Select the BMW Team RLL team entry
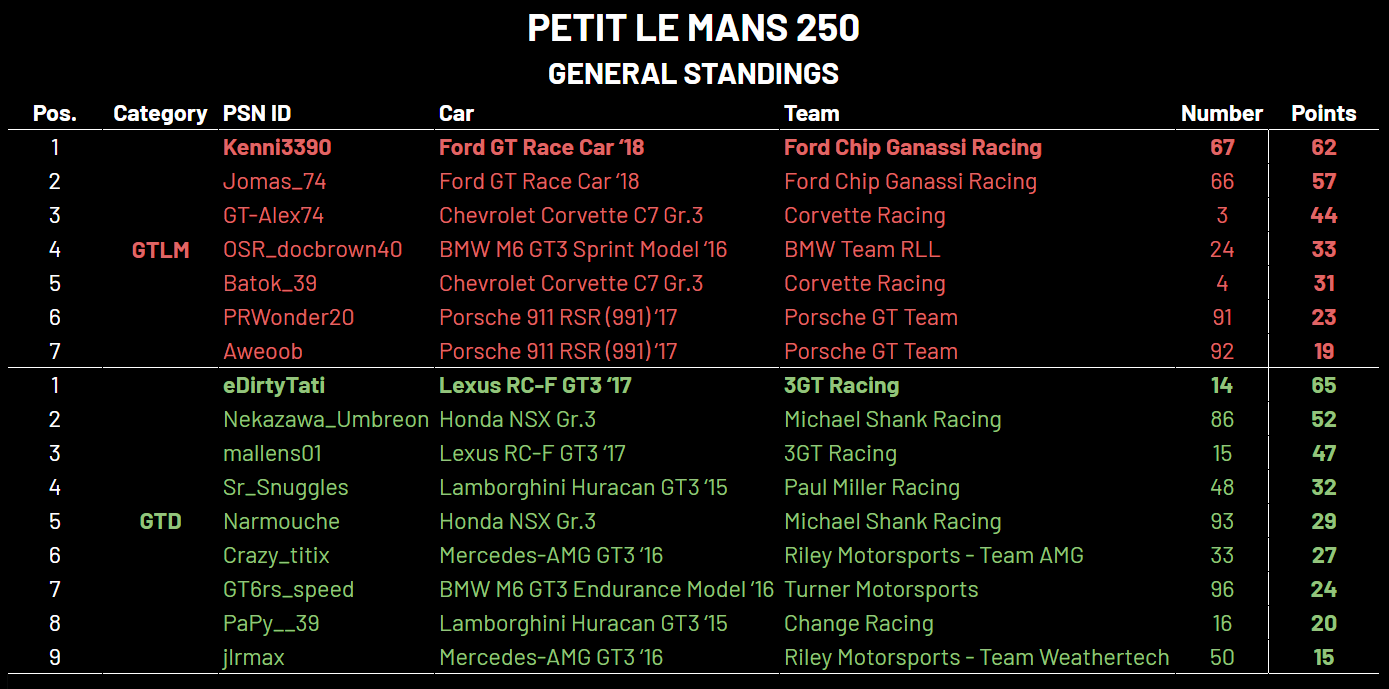The image size is (1389, 689). pos(862,249)
